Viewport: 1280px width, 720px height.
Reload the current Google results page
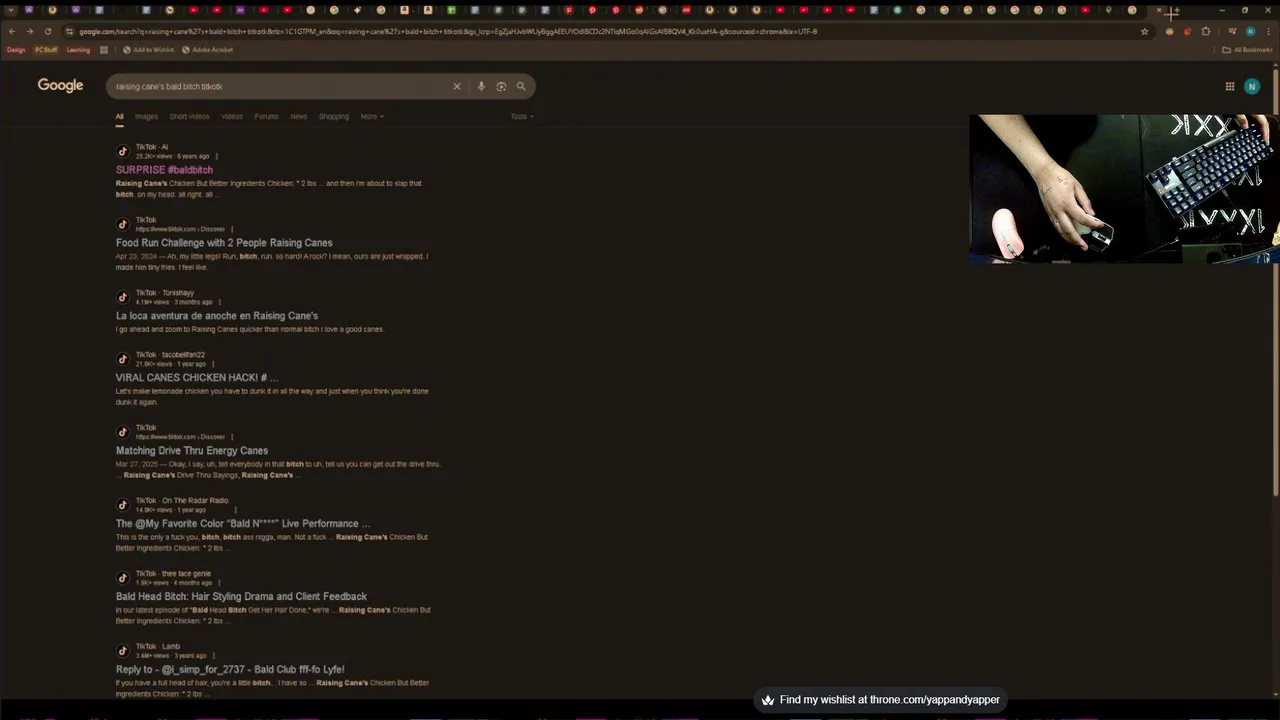pyautogui.click(x=47, y=31)
